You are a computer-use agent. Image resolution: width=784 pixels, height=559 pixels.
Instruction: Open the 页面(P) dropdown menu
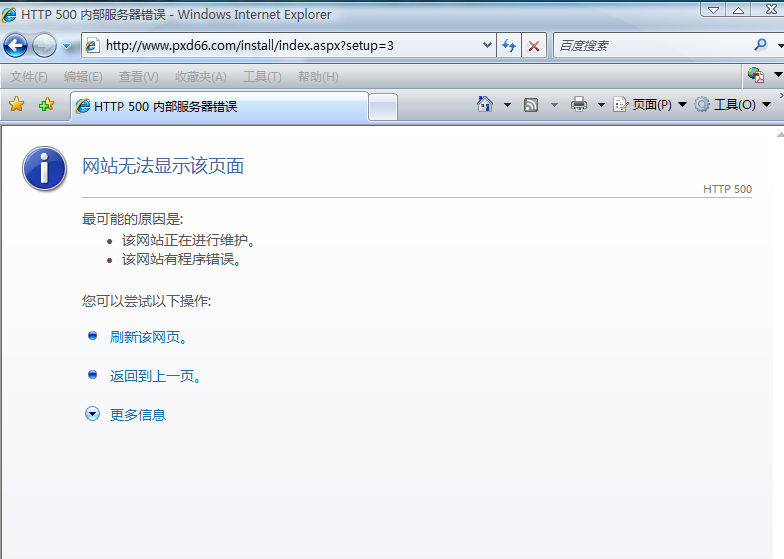click(650, 105)
